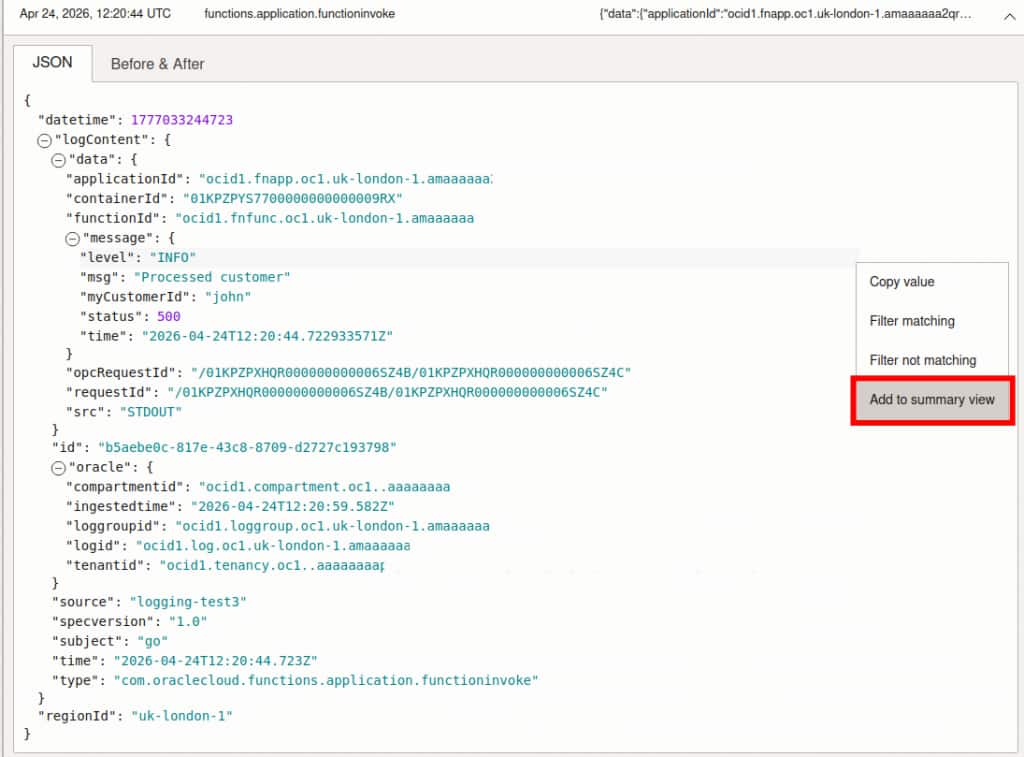1024x757 pixels.
Task: Click the id value b5aebe0c-817e-43c8-8709-d2727c193798
Action: (247, 447)
